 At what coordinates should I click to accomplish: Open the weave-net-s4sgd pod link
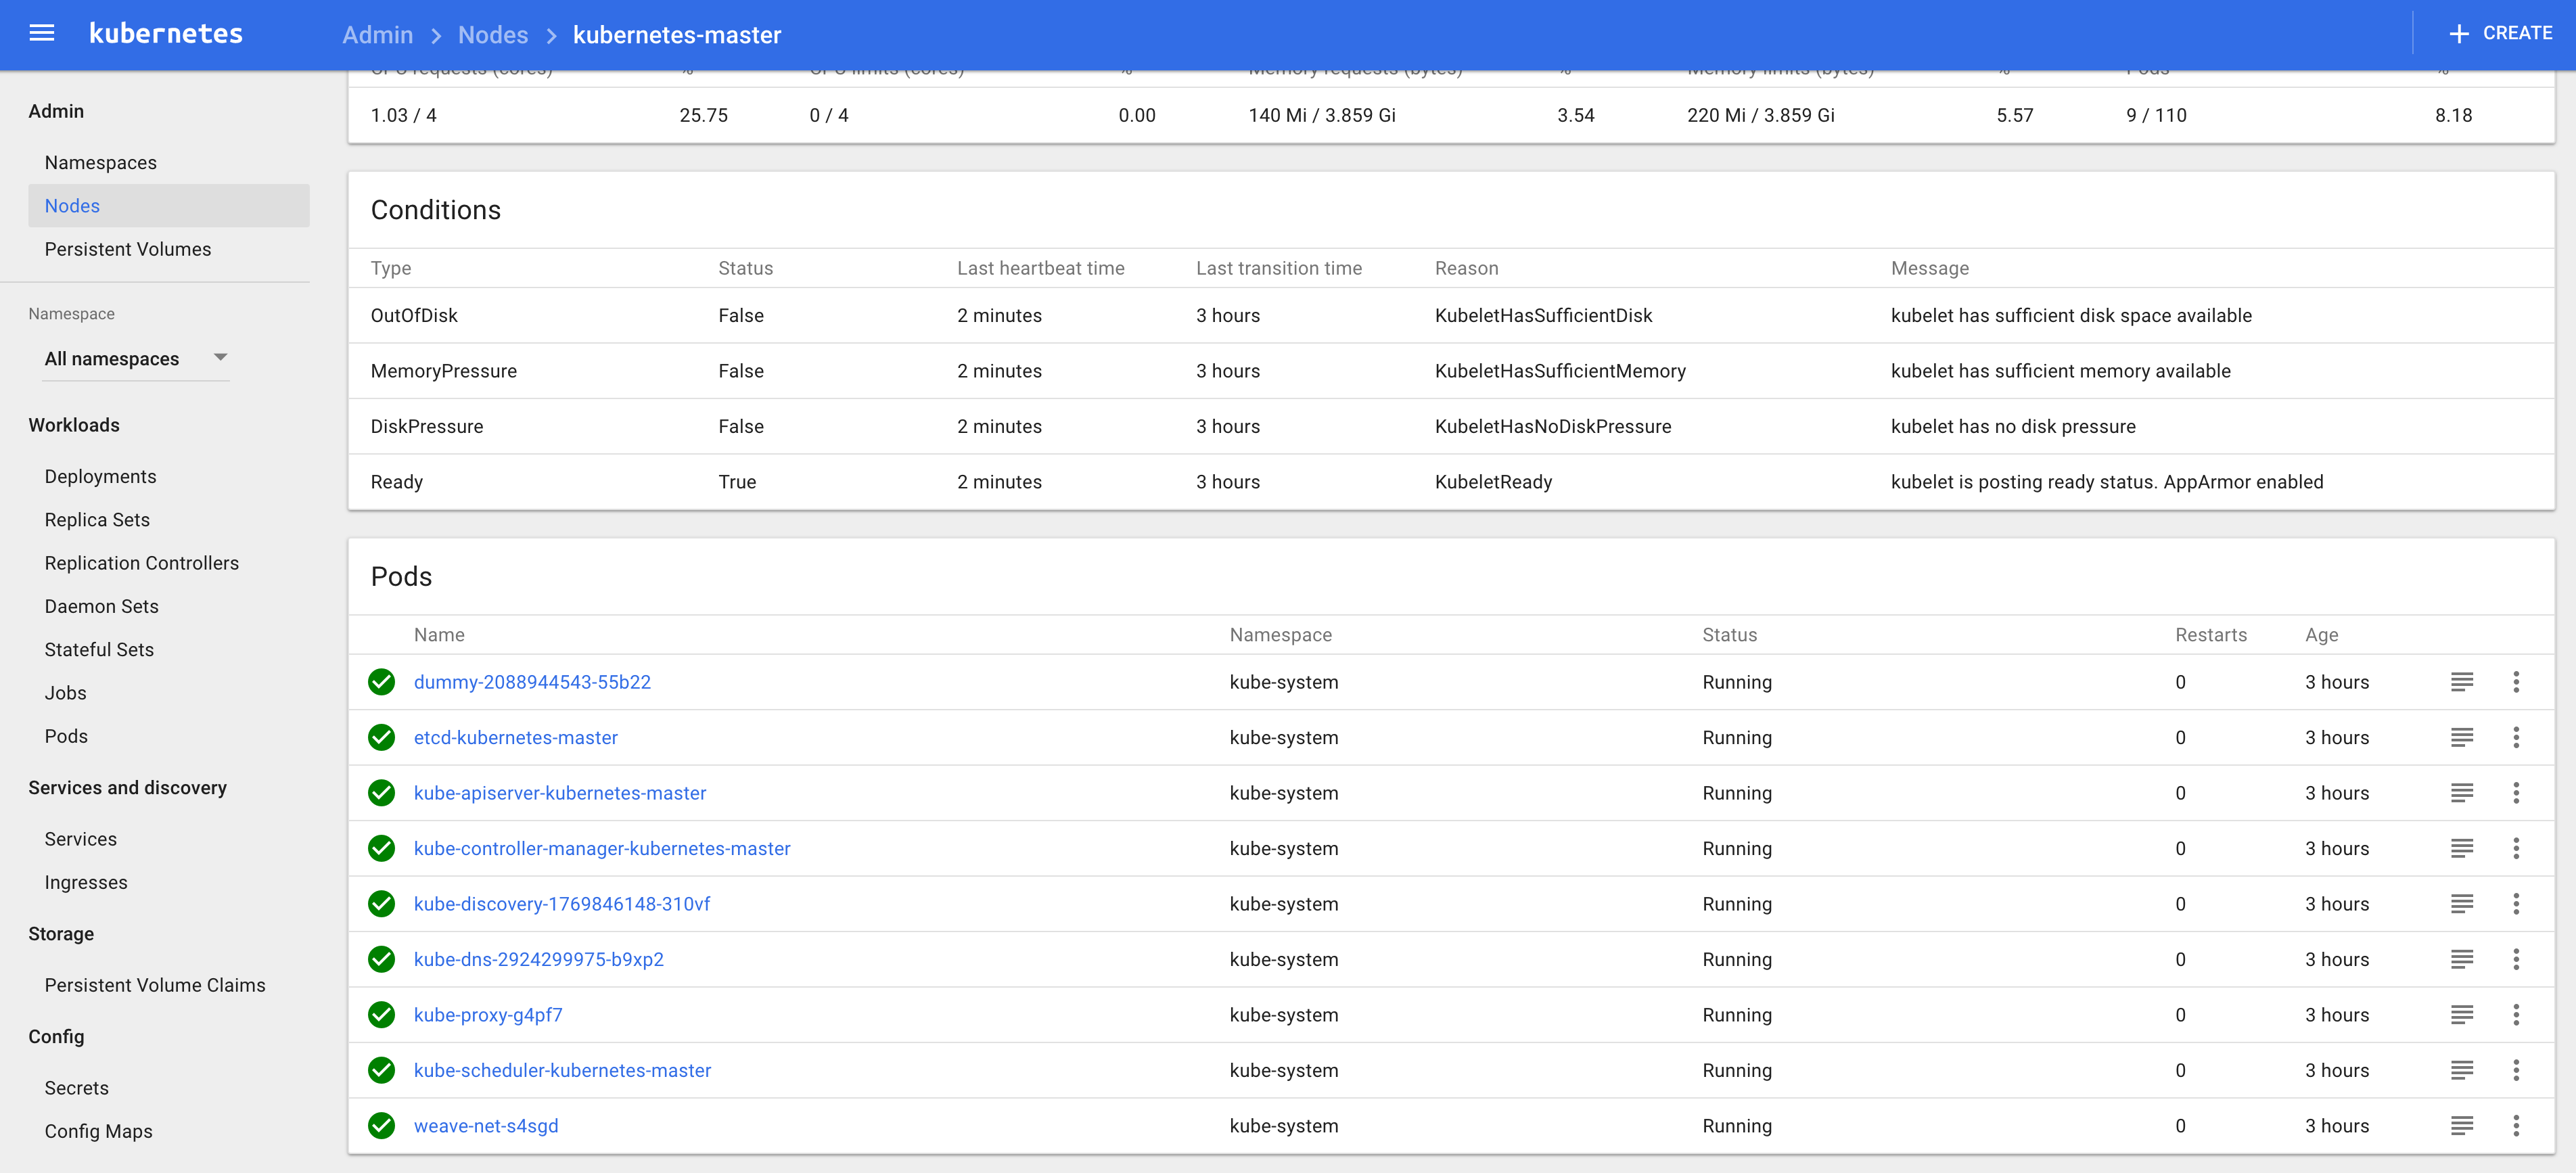(x=486, y=1126)
